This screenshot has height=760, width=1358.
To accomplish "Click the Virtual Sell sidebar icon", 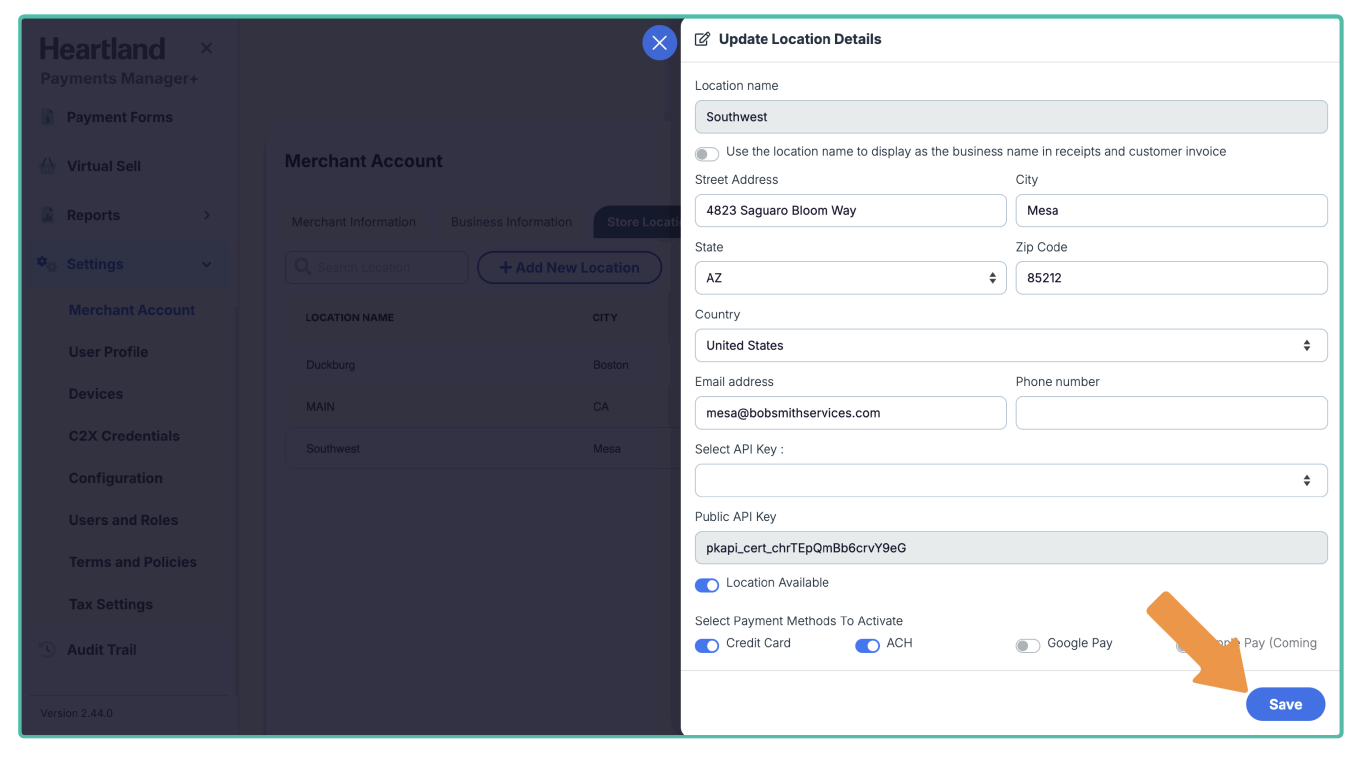I will click(x=47, y=166).
